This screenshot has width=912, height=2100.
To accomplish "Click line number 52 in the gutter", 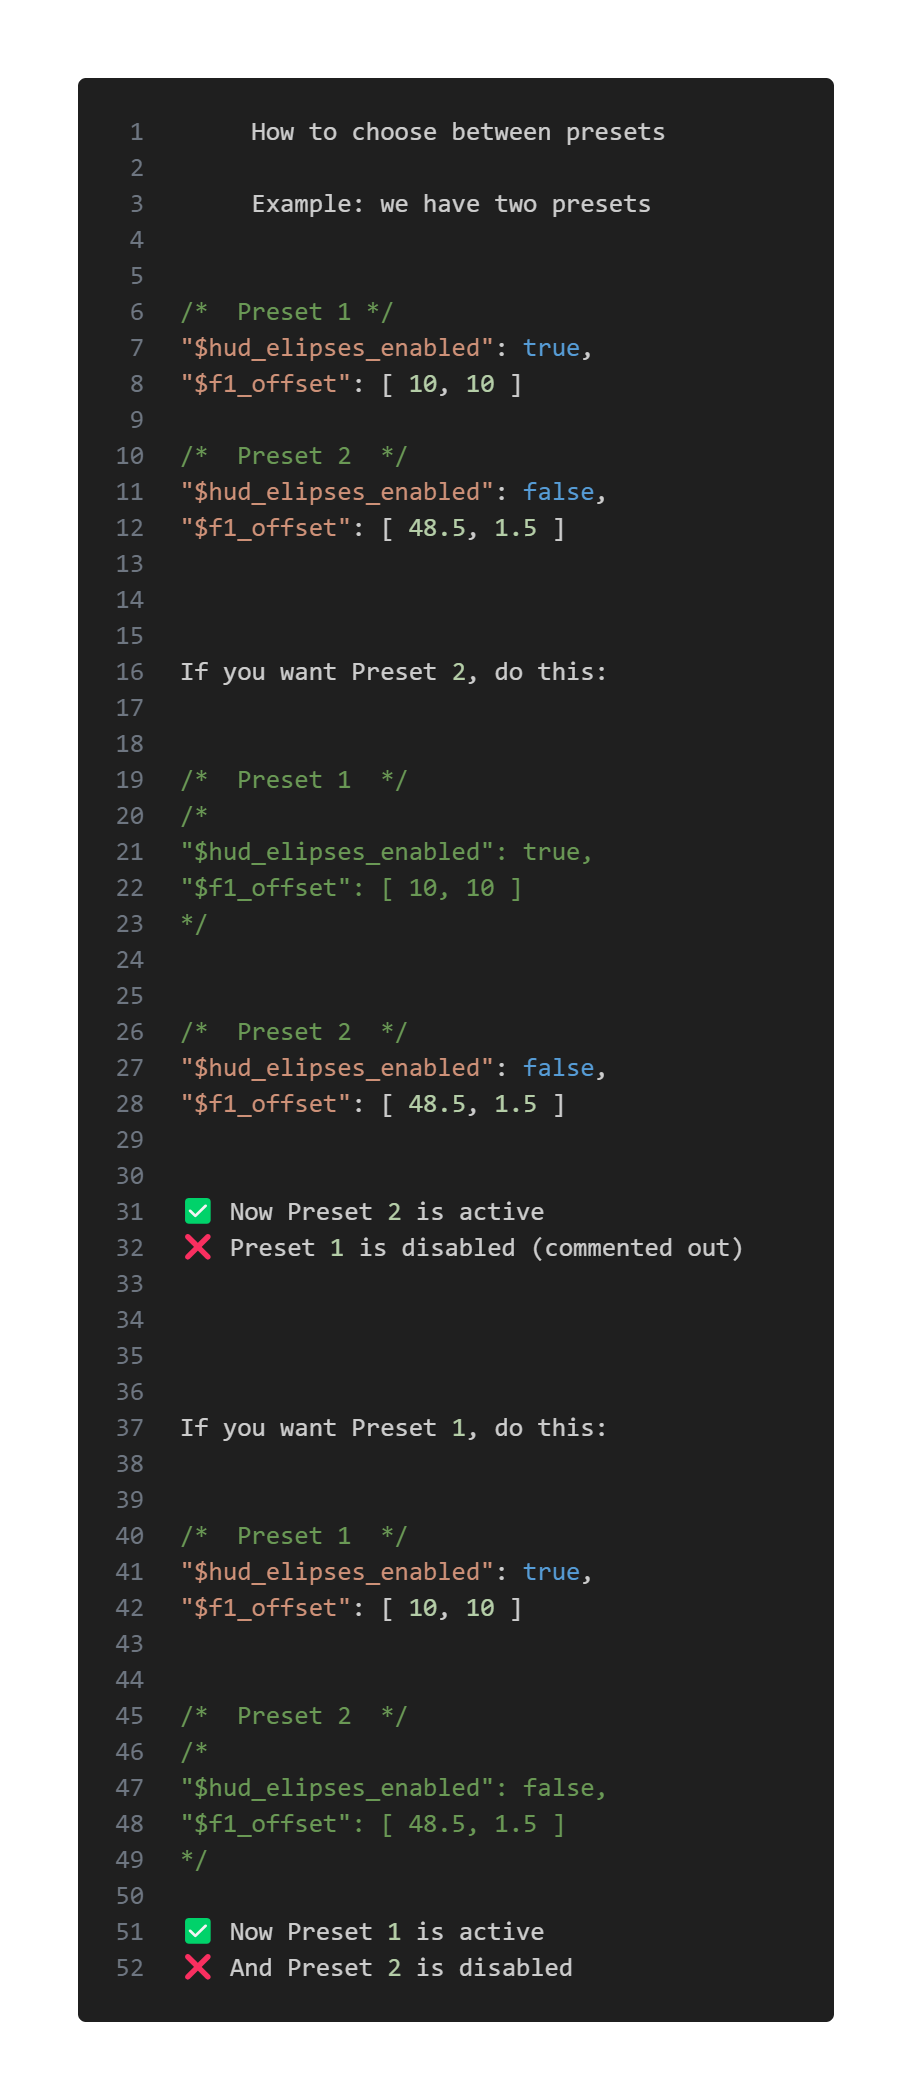I will pyautogui.click(x=130, y=1968).
